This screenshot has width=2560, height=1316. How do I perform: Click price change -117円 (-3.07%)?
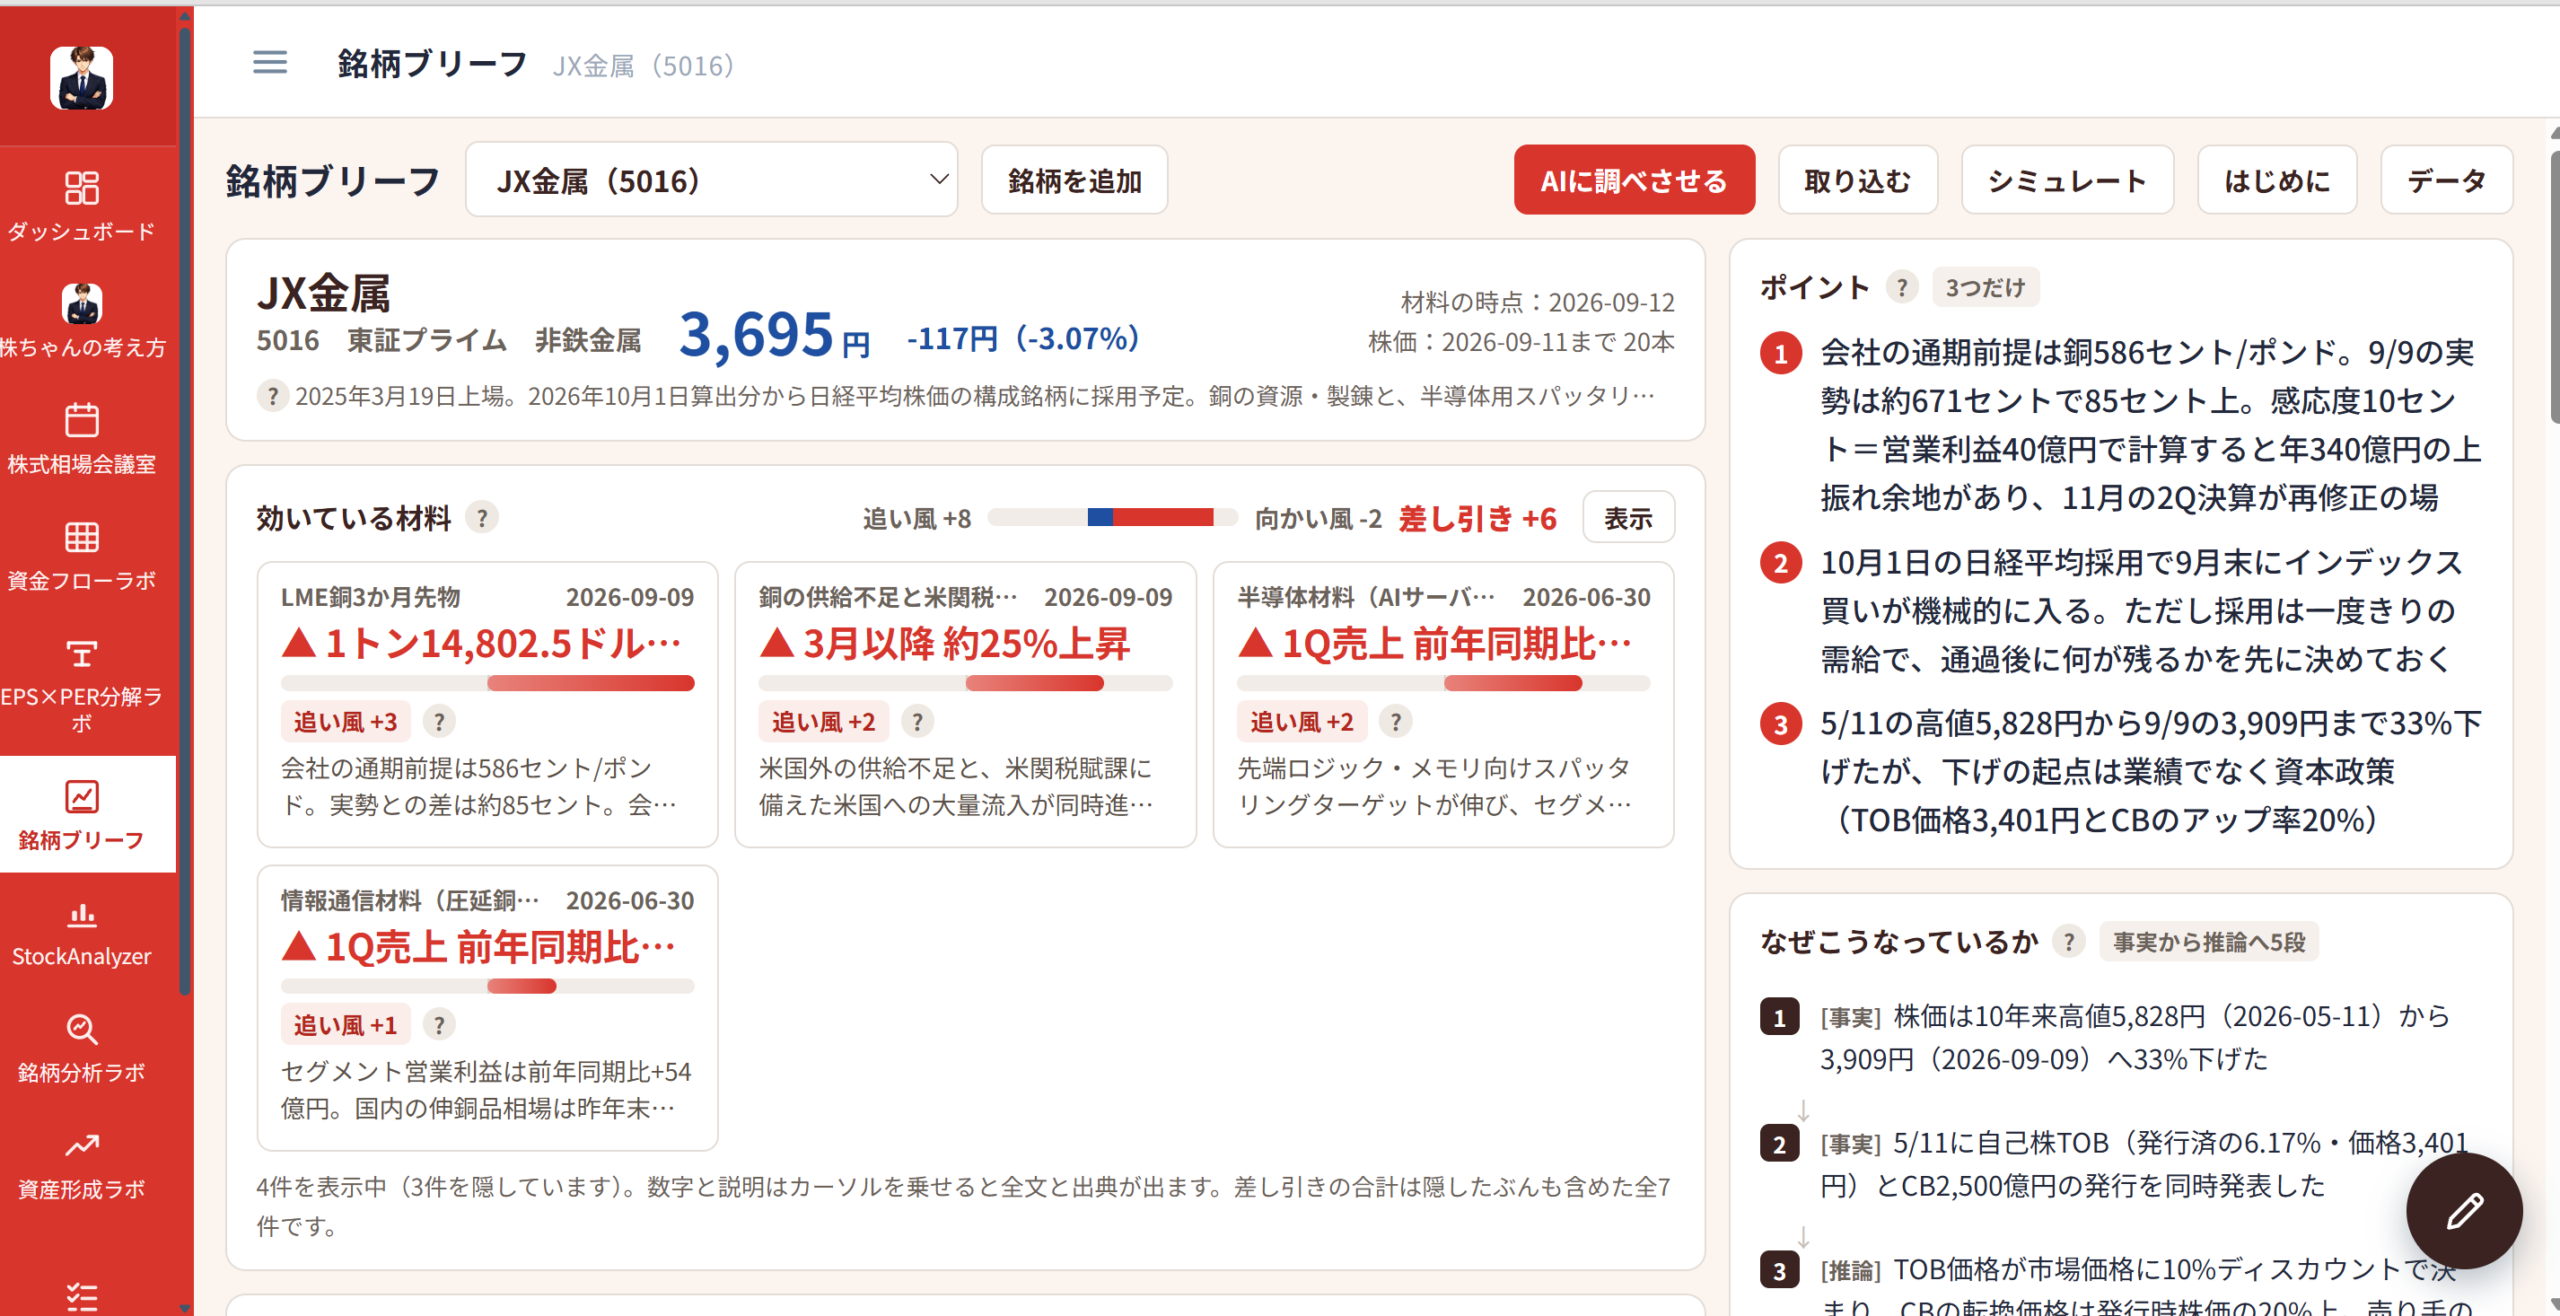[x=1023, y=338]
